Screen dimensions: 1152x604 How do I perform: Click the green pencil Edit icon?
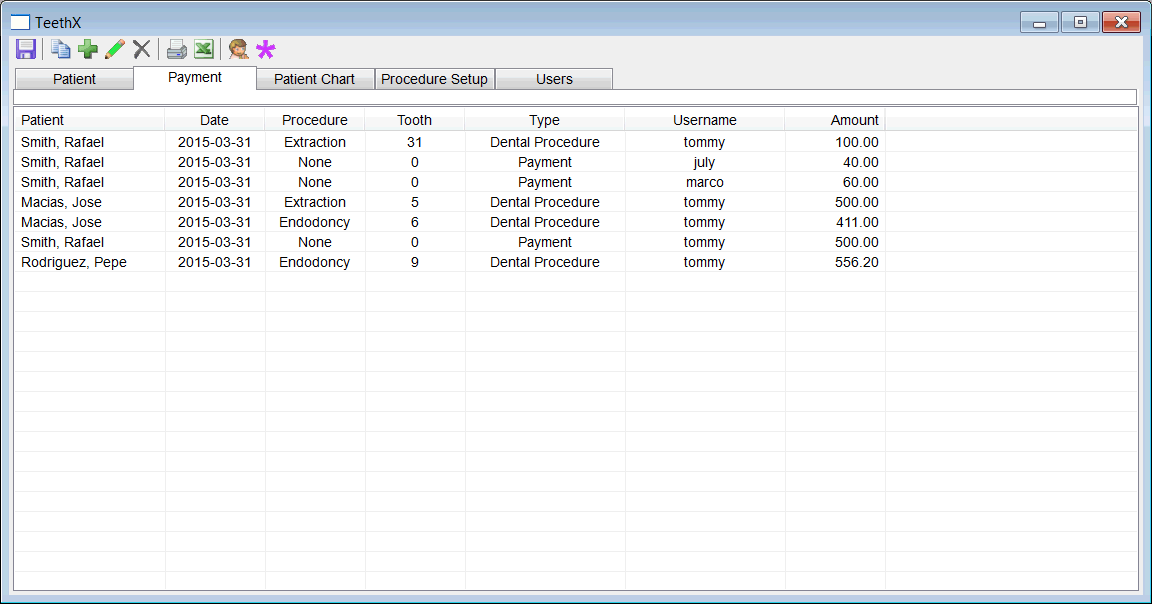point(115,49)
